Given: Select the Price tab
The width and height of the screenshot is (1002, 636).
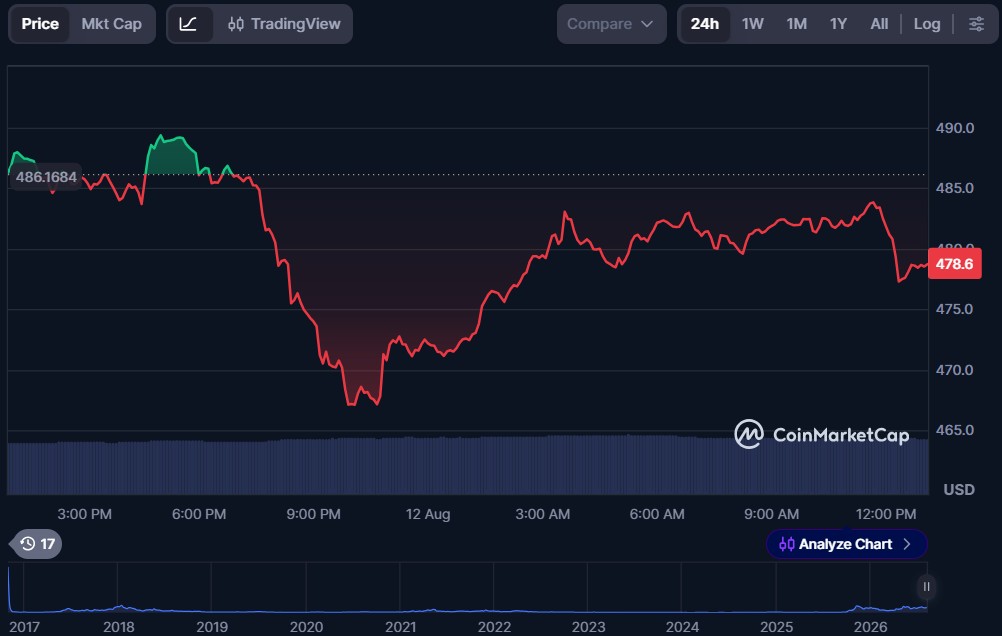Looking at the screenshot, I should pyautogui.click(x=40, y=24).
